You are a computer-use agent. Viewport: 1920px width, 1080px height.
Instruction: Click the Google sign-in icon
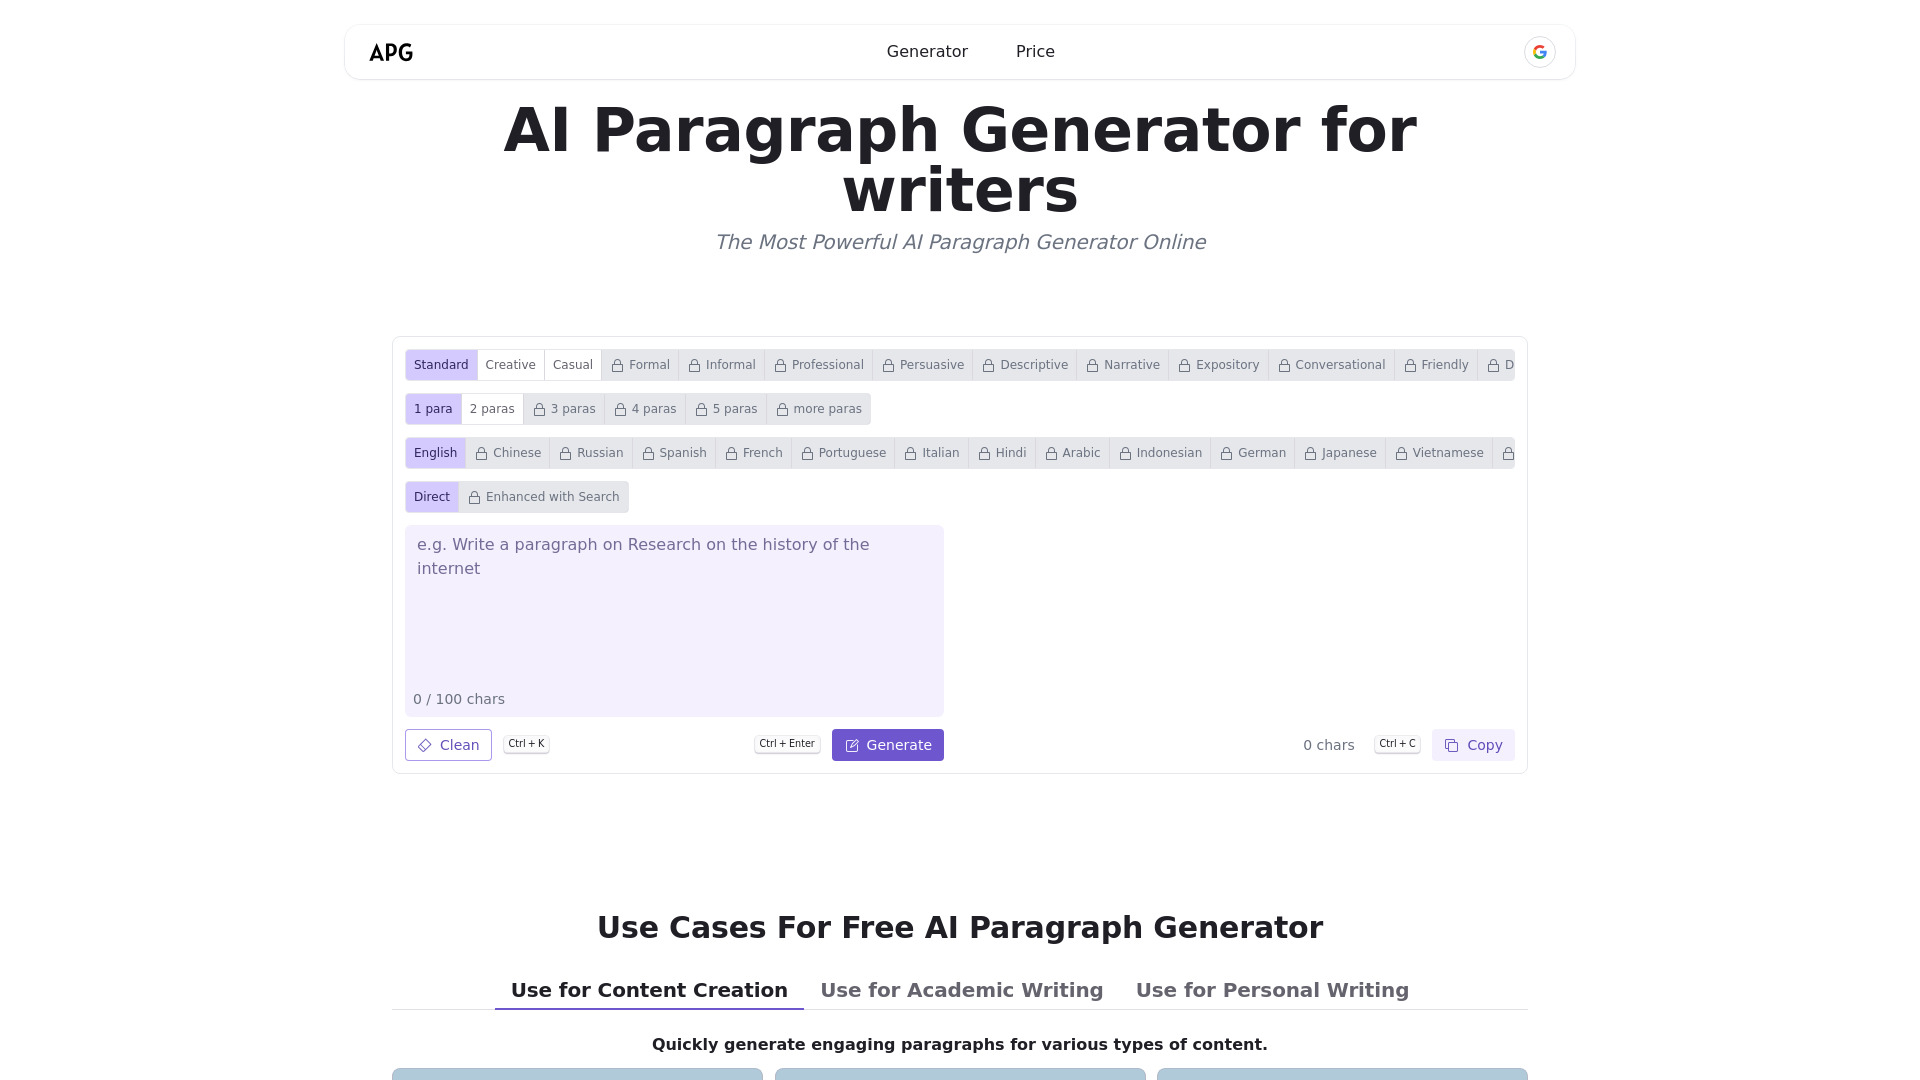tap(1539, 51)
